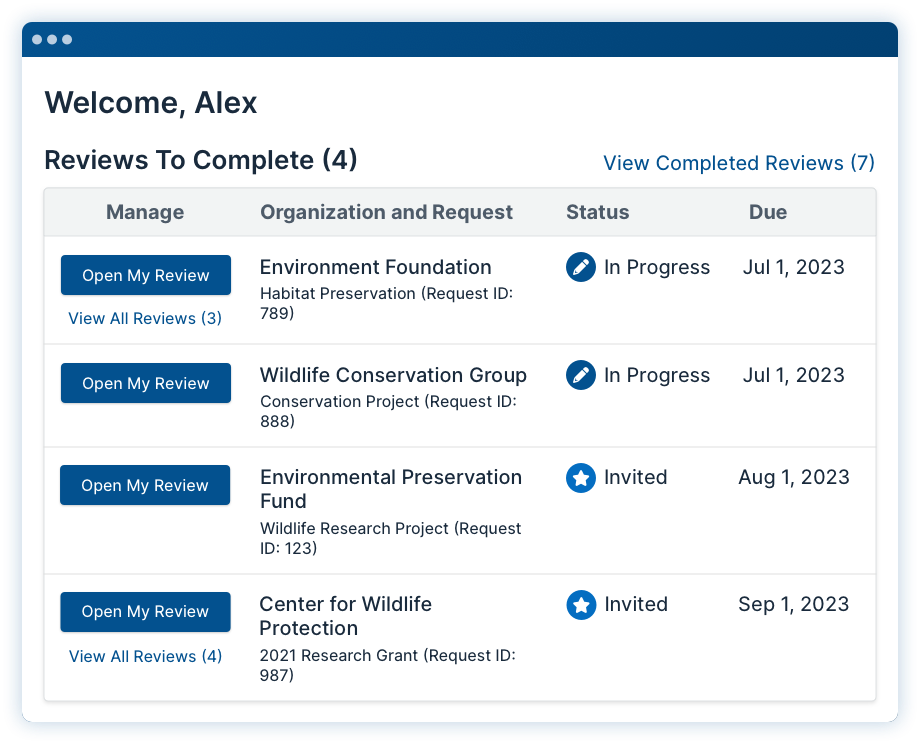Screen dimensions: 920x744
Task: Click the star icon for Center for Wildlife Protection
Action: [581, 605]
